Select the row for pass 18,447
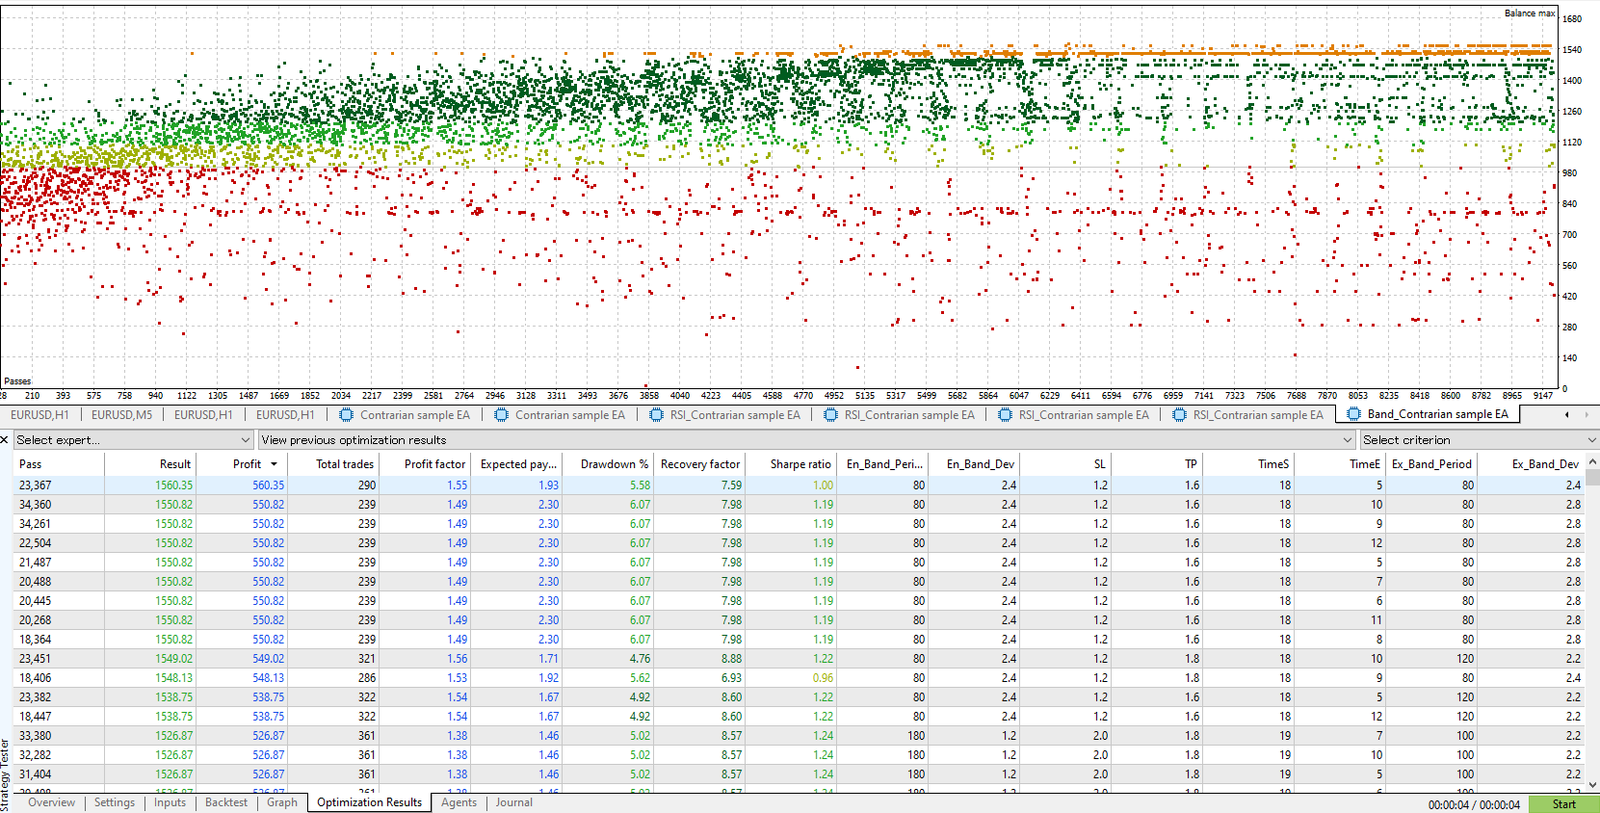 click(x=800, y=716)
